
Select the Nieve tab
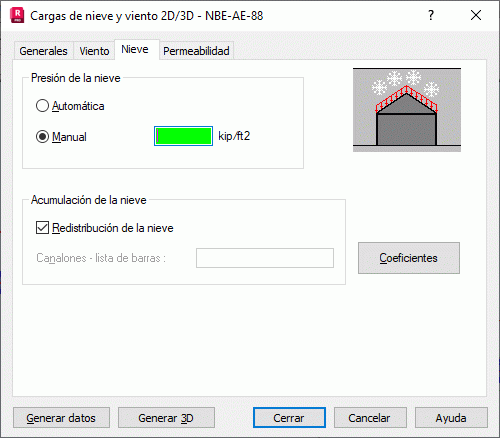tap(135, 49)
